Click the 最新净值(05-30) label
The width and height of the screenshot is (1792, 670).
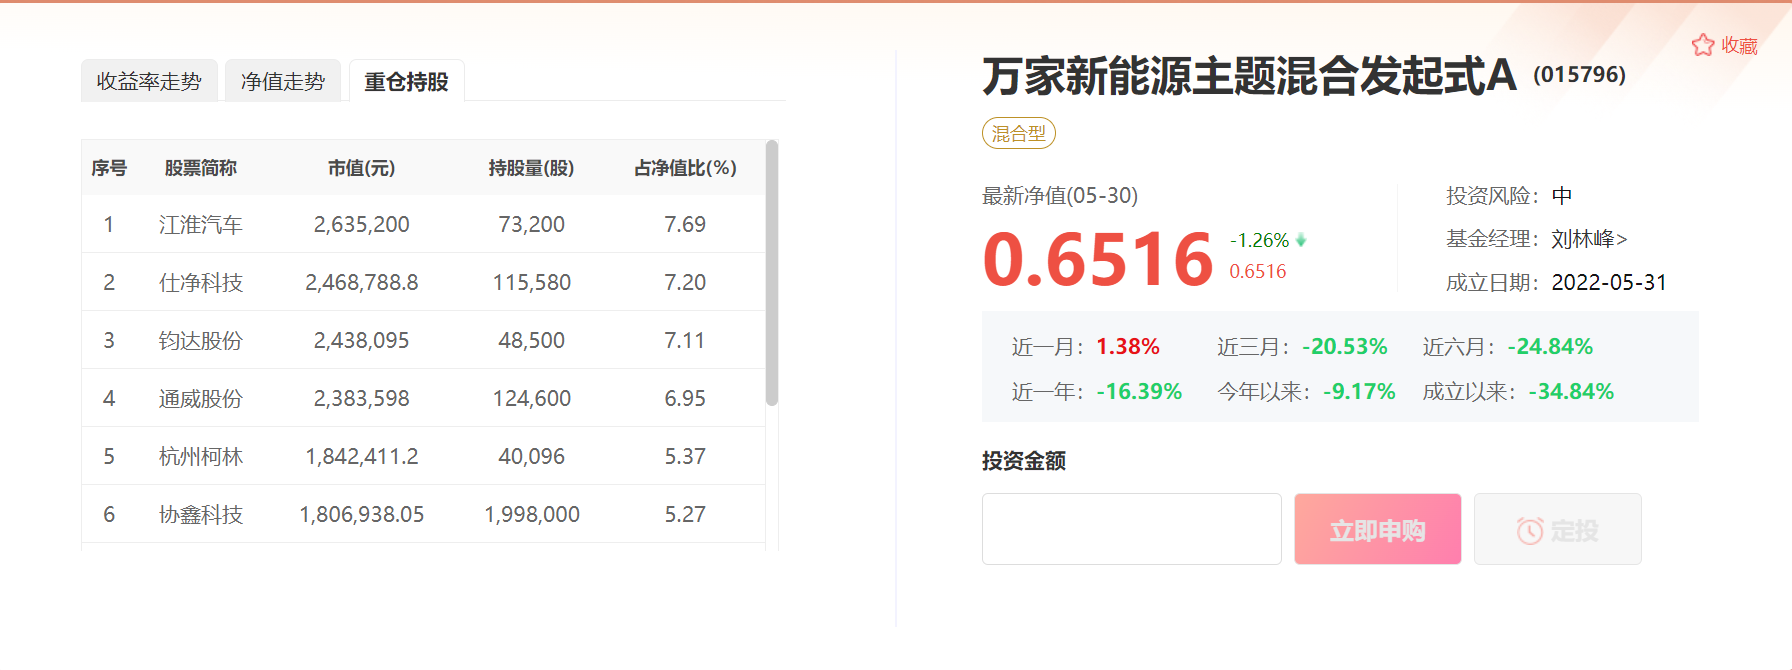(1060, 196)
